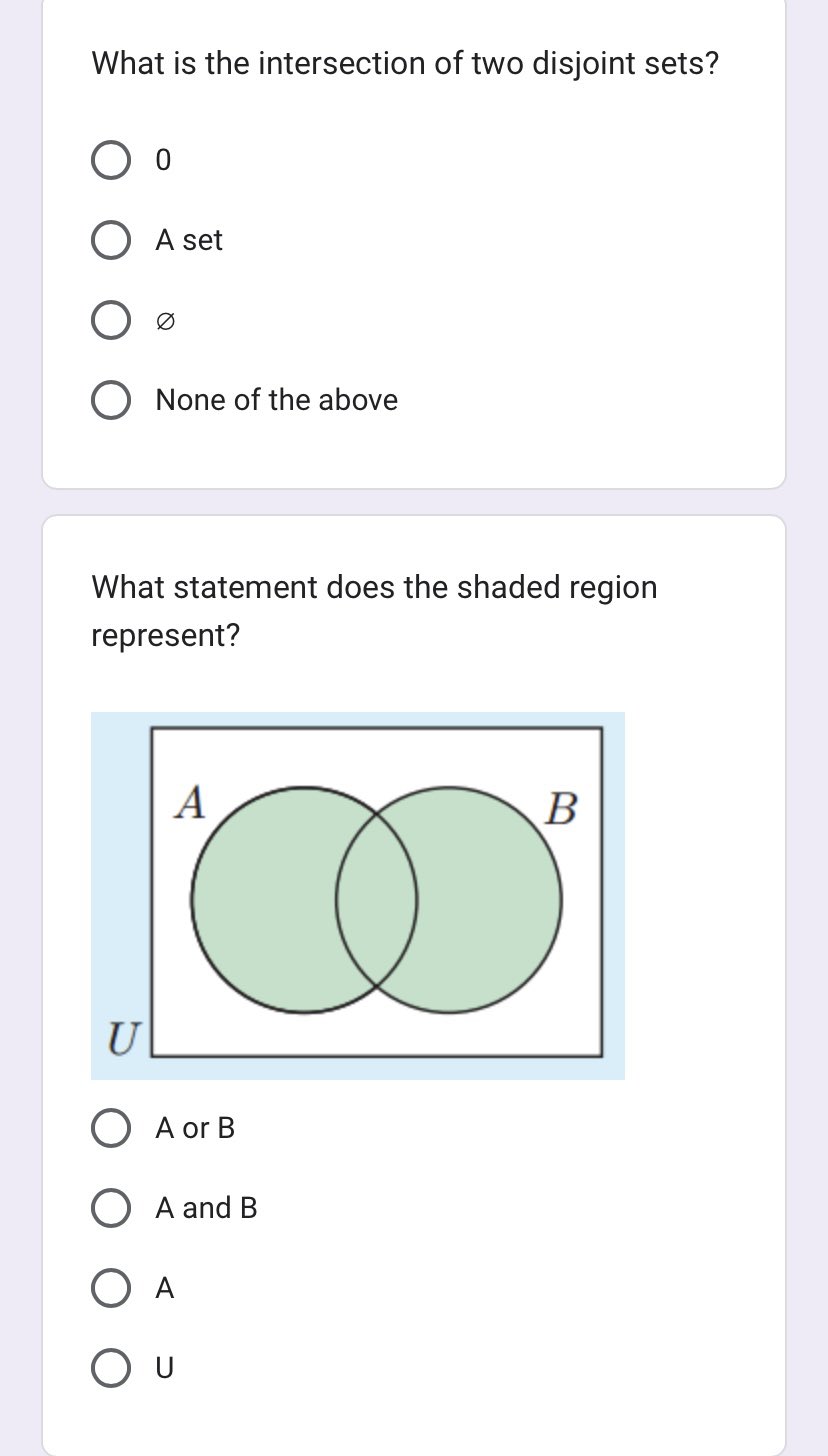This screenshot has width=828, height=1456.
Task: Click the overlapping intersection of the circles
Action: tap(378, 900)
